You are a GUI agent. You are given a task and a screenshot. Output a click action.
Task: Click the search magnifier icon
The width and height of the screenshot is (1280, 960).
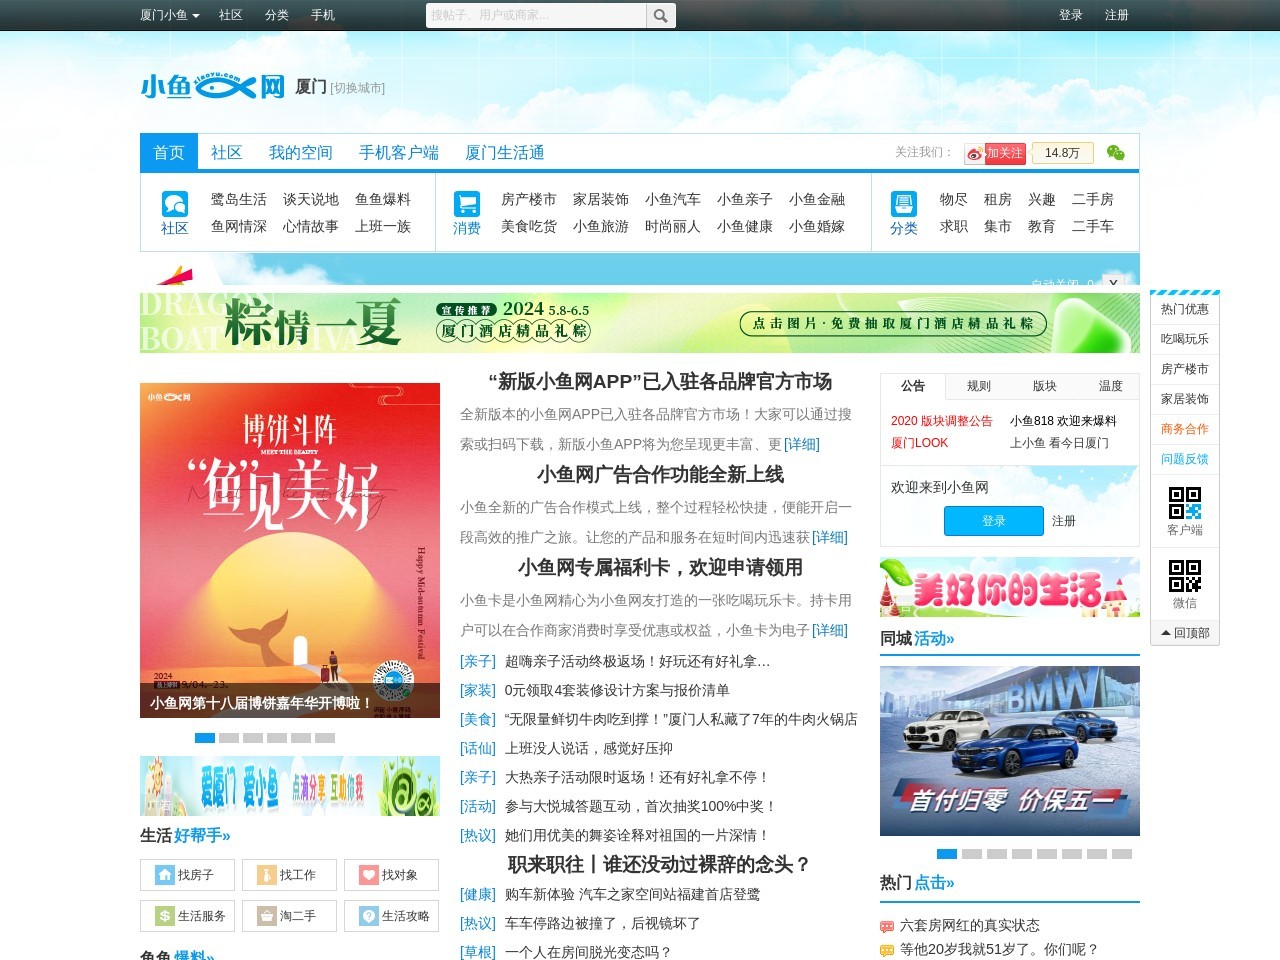[661, 15]
